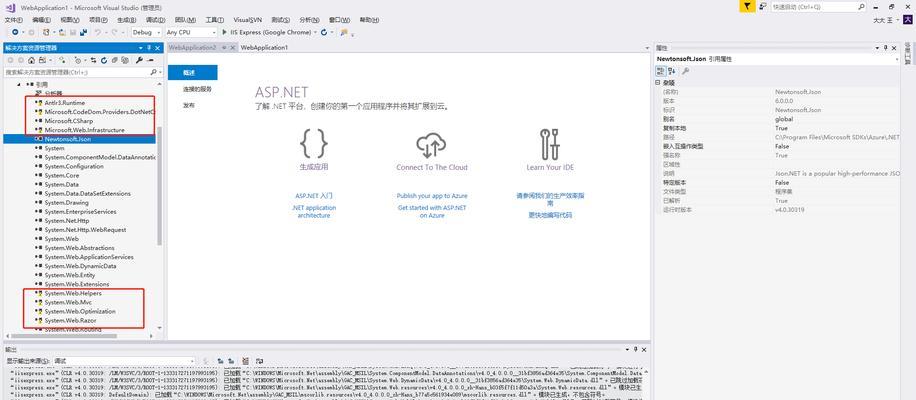Click Solution Explorer vertical scrollbar
916x400 pixels.
(x=159, y=187)
